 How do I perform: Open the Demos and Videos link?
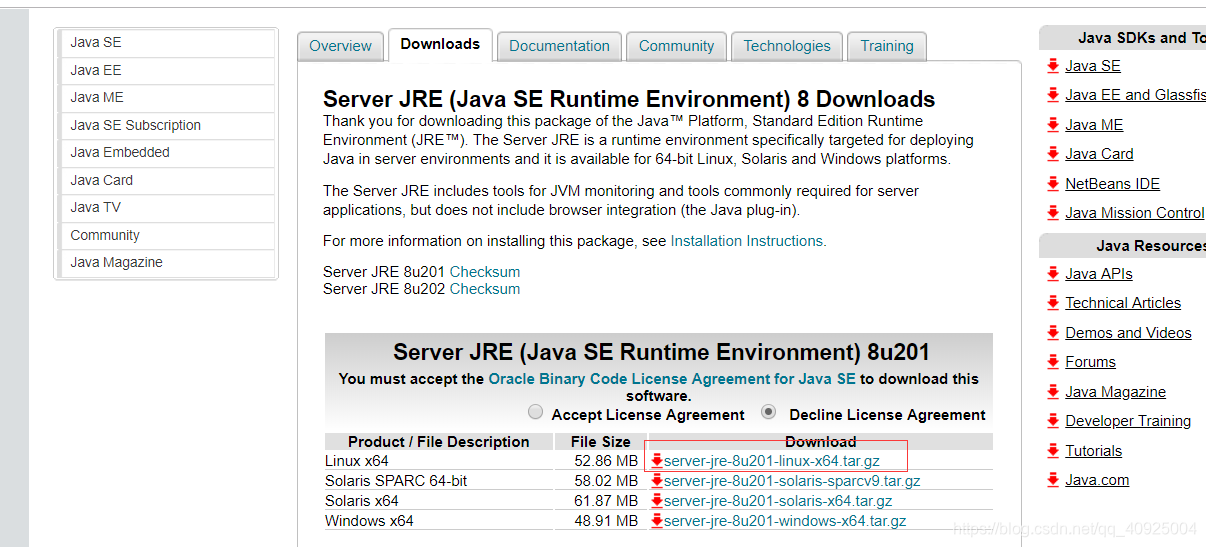[1128, 333]
